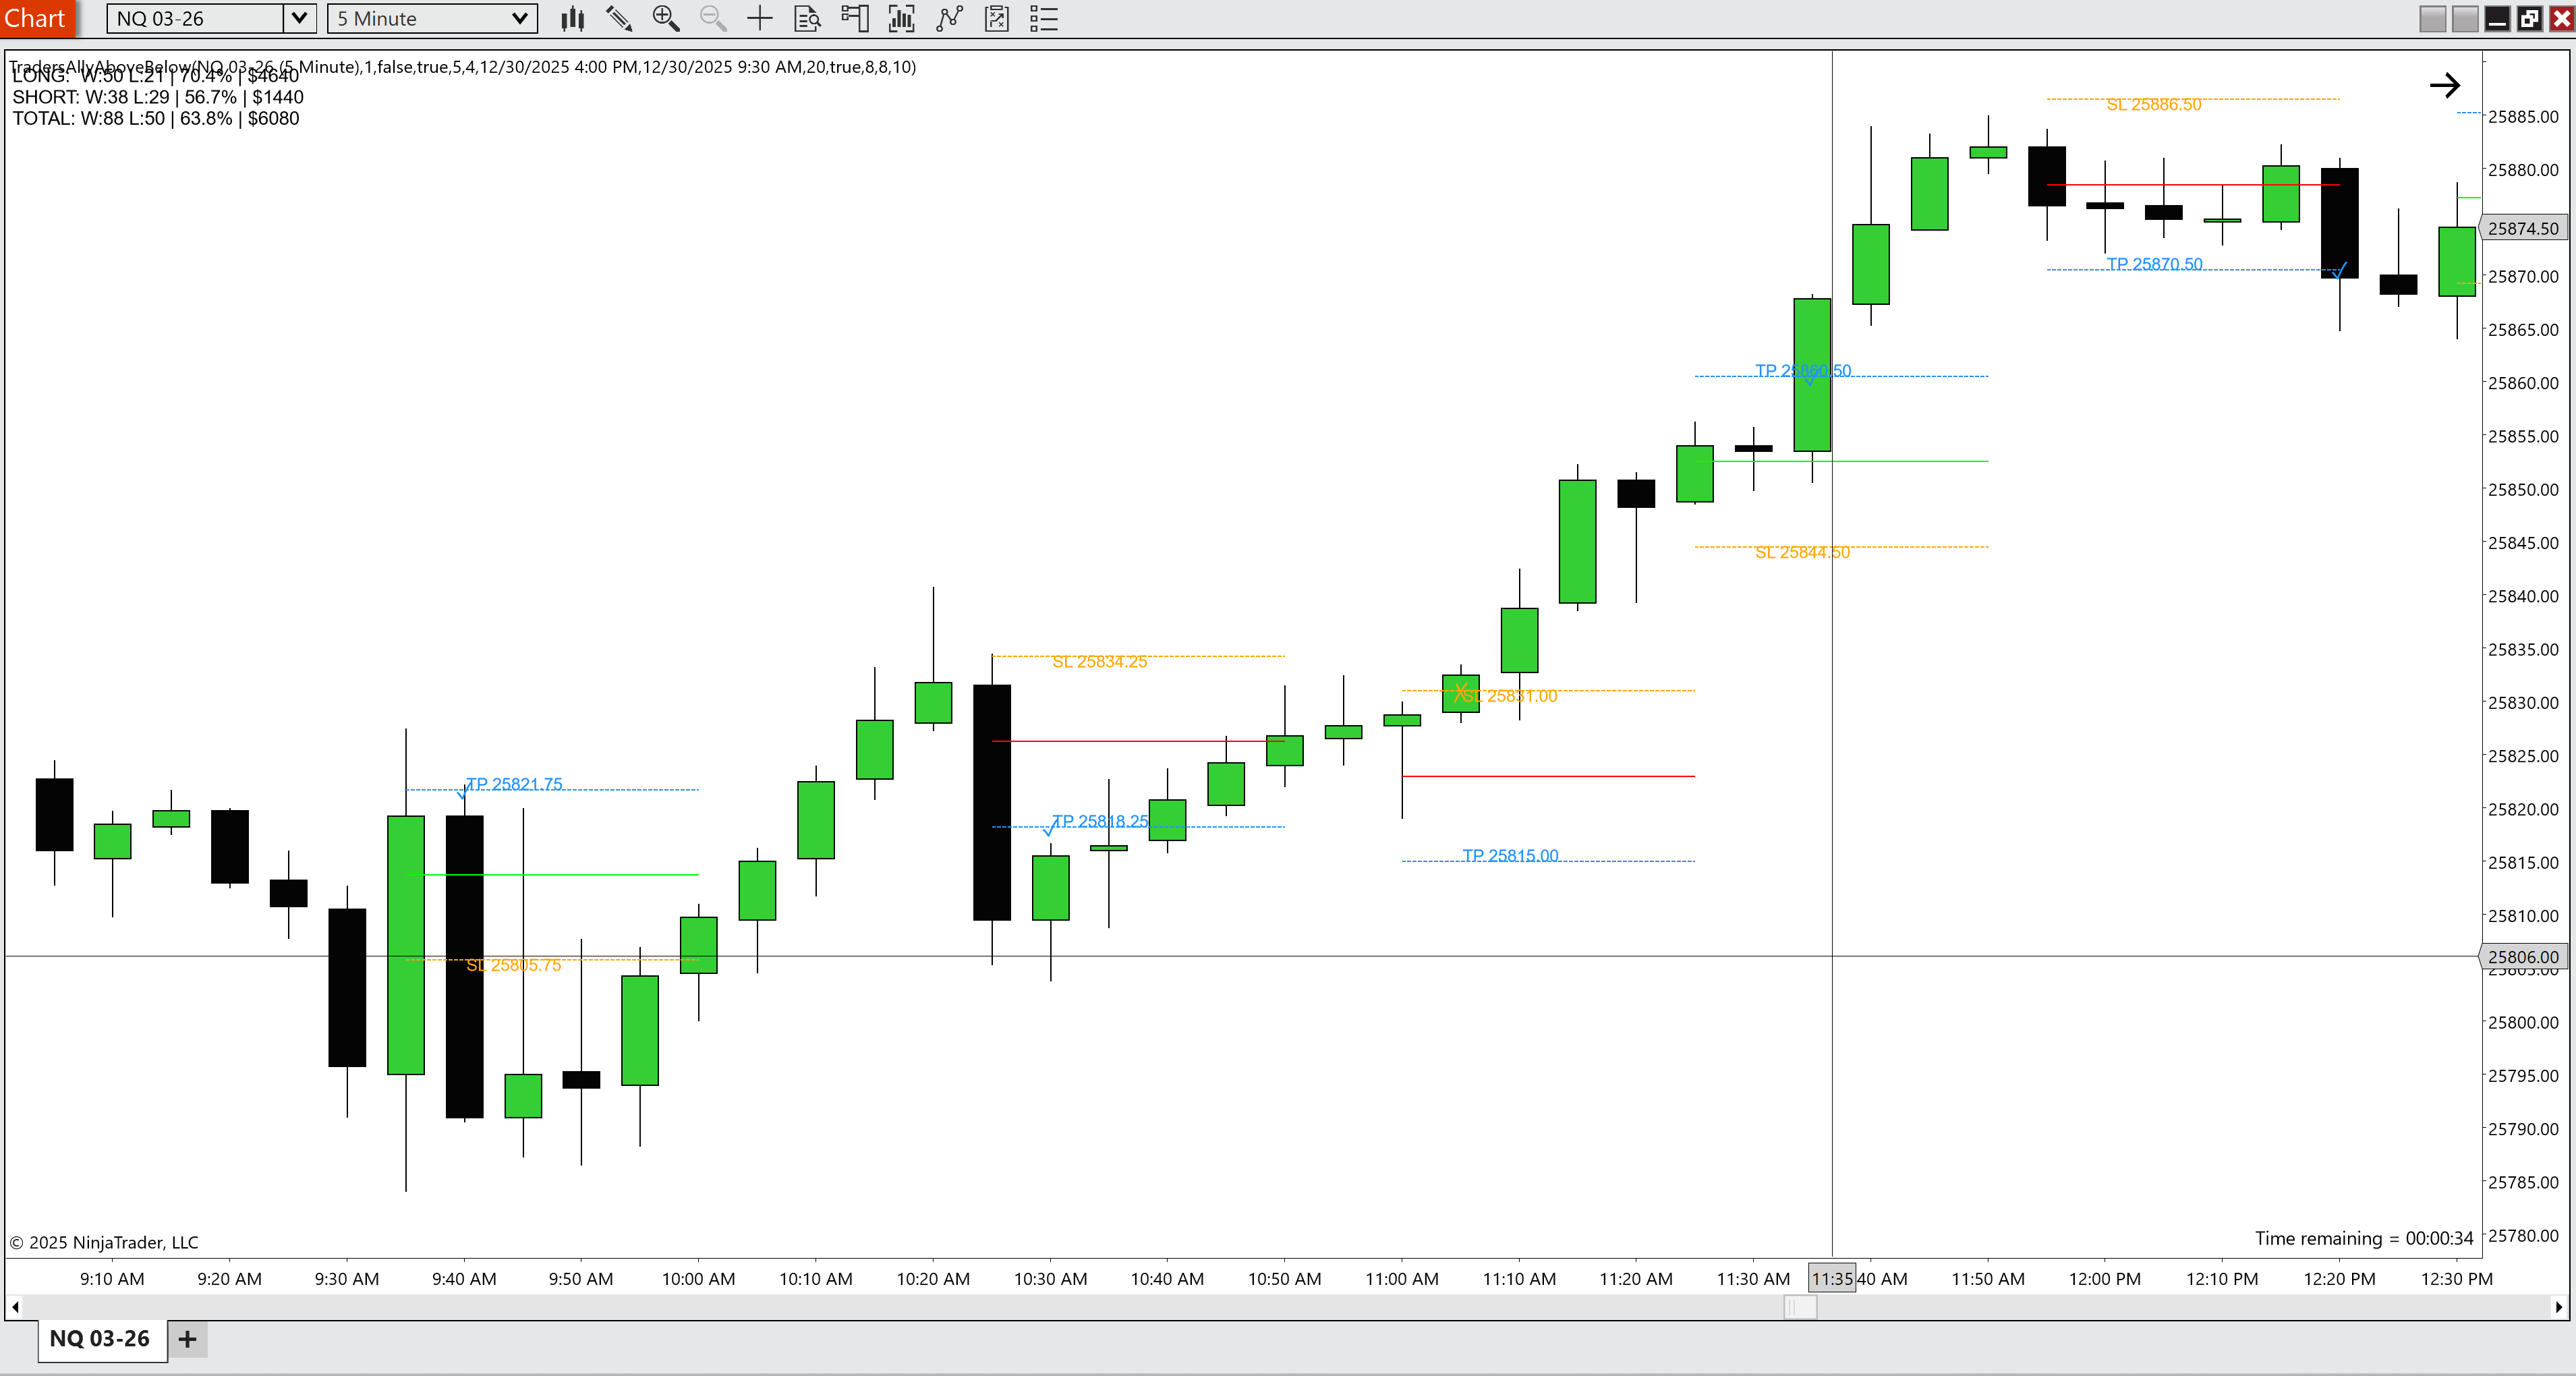Screen dimensions: 2576x1376
Task: Open the bar type chart style icon
Action: [572, 18]
